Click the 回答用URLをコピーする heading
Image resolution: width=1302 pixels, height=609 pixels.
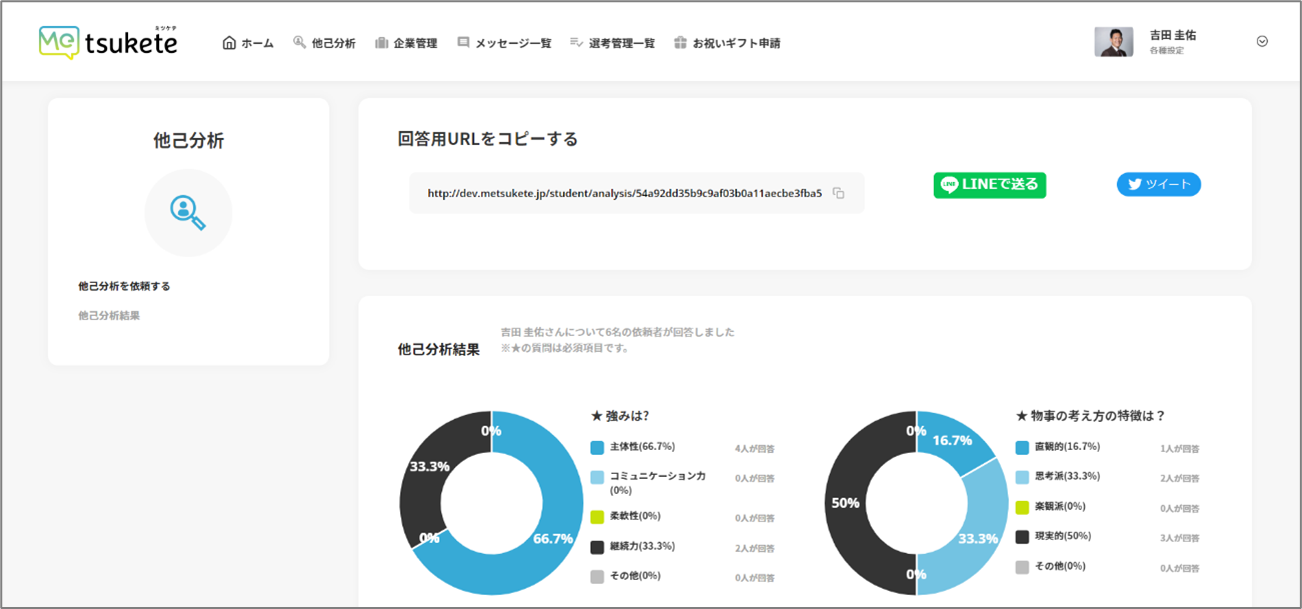[488, 139]
